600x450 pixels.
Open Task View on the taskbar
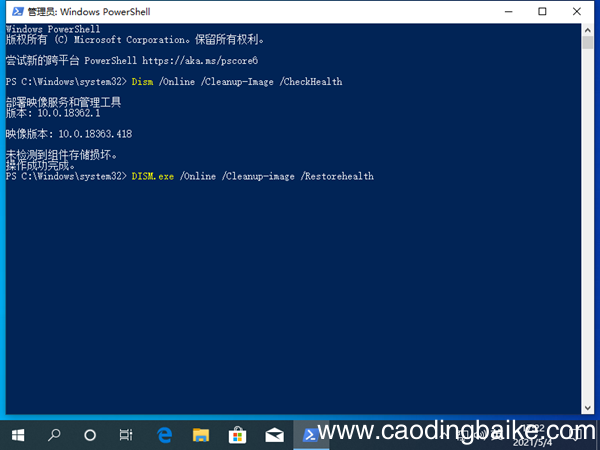(126, 434)
